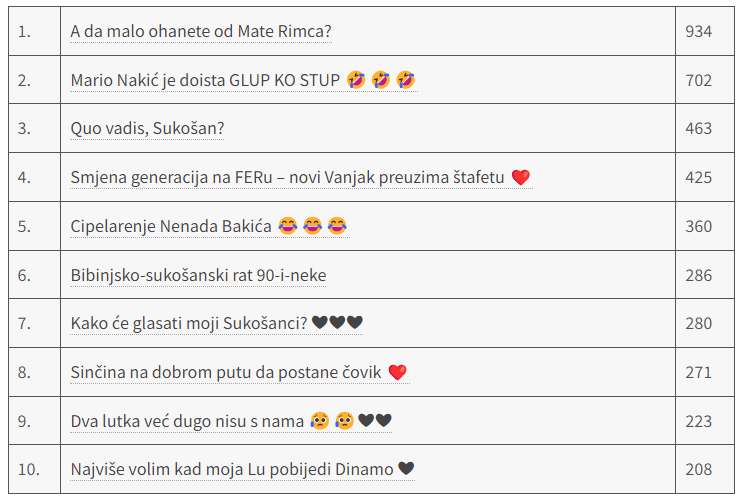This screenshot has height=499, width=739.
Task: Click the view count 934 in row one
Action: click(x=698, y=31)
